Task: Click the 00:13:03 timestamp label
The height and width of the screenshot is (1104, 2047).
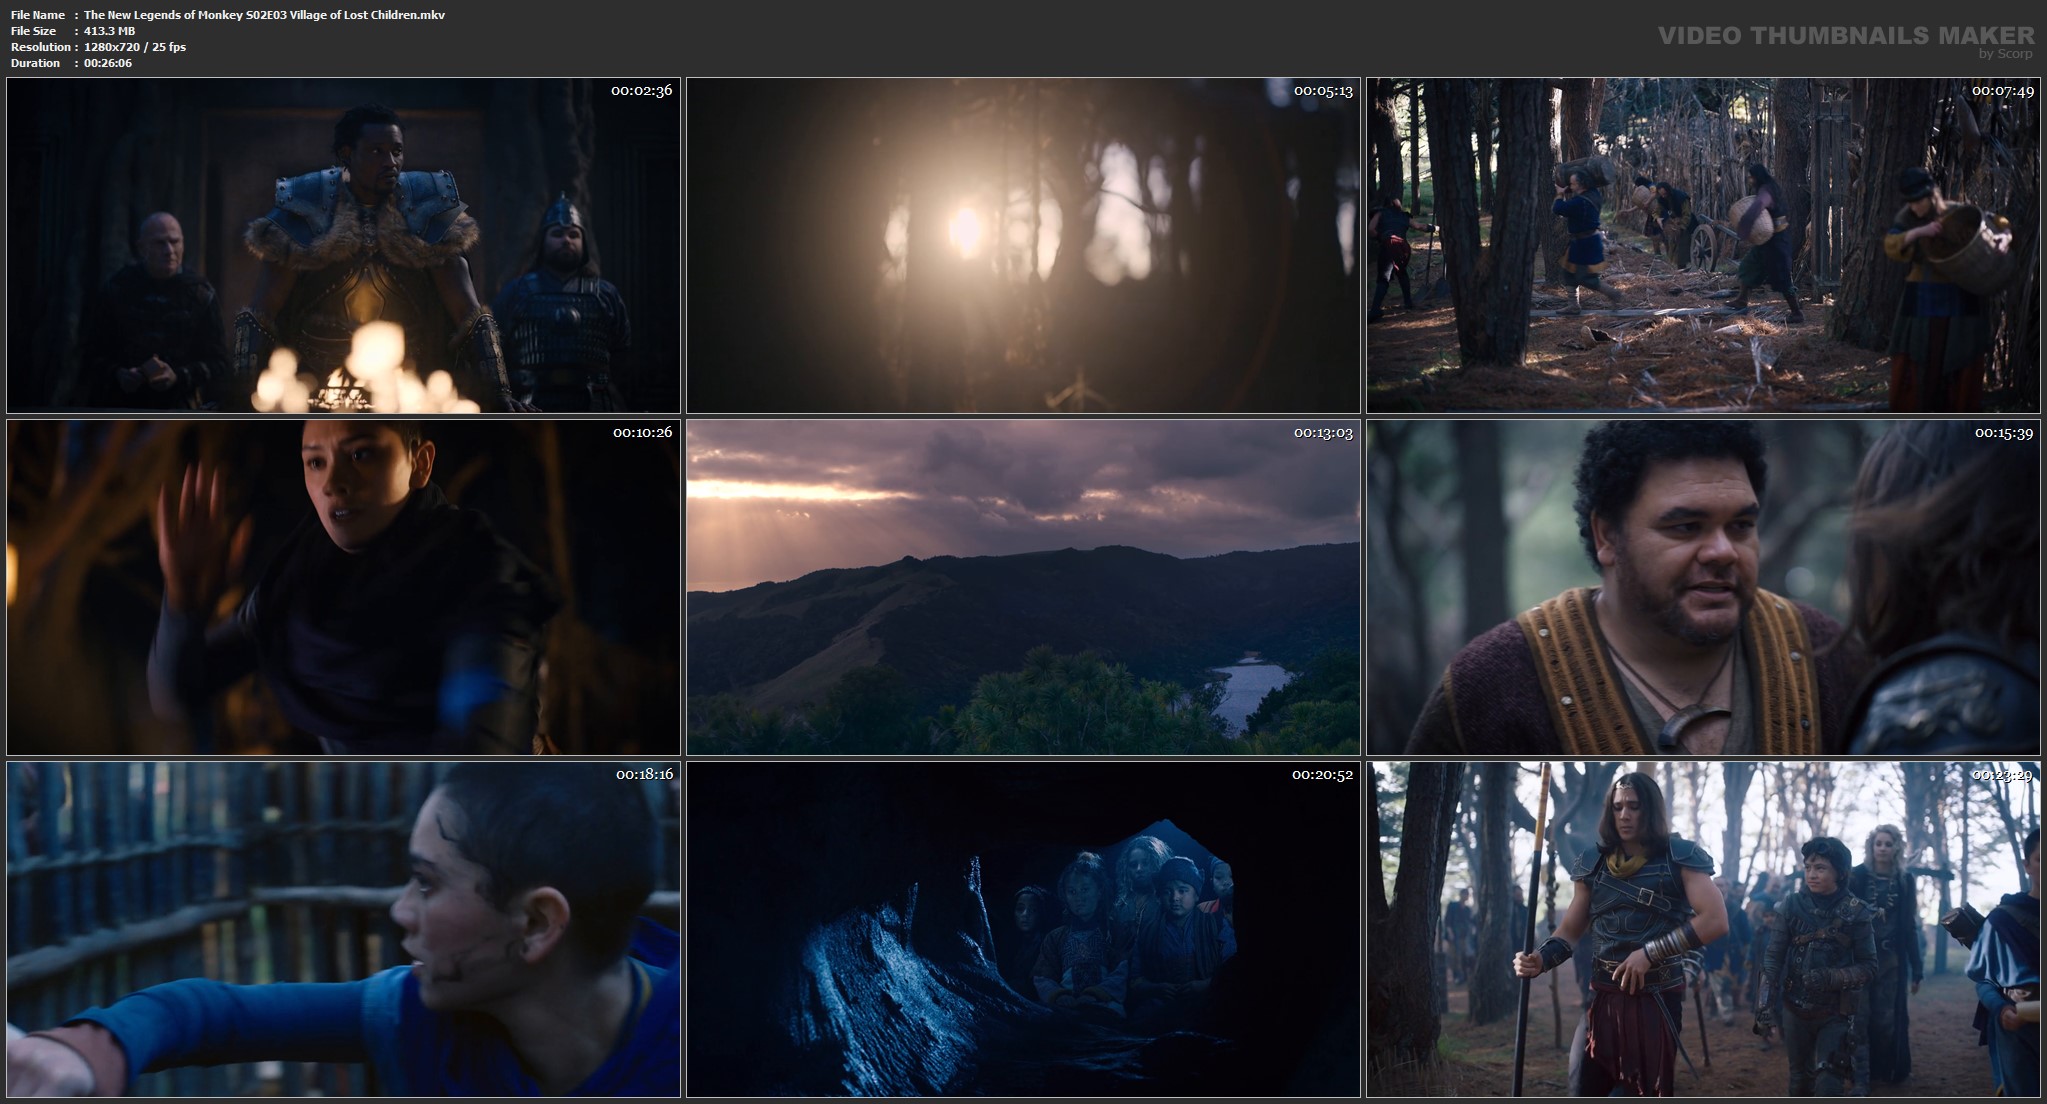Action: tap(1322, 433)
